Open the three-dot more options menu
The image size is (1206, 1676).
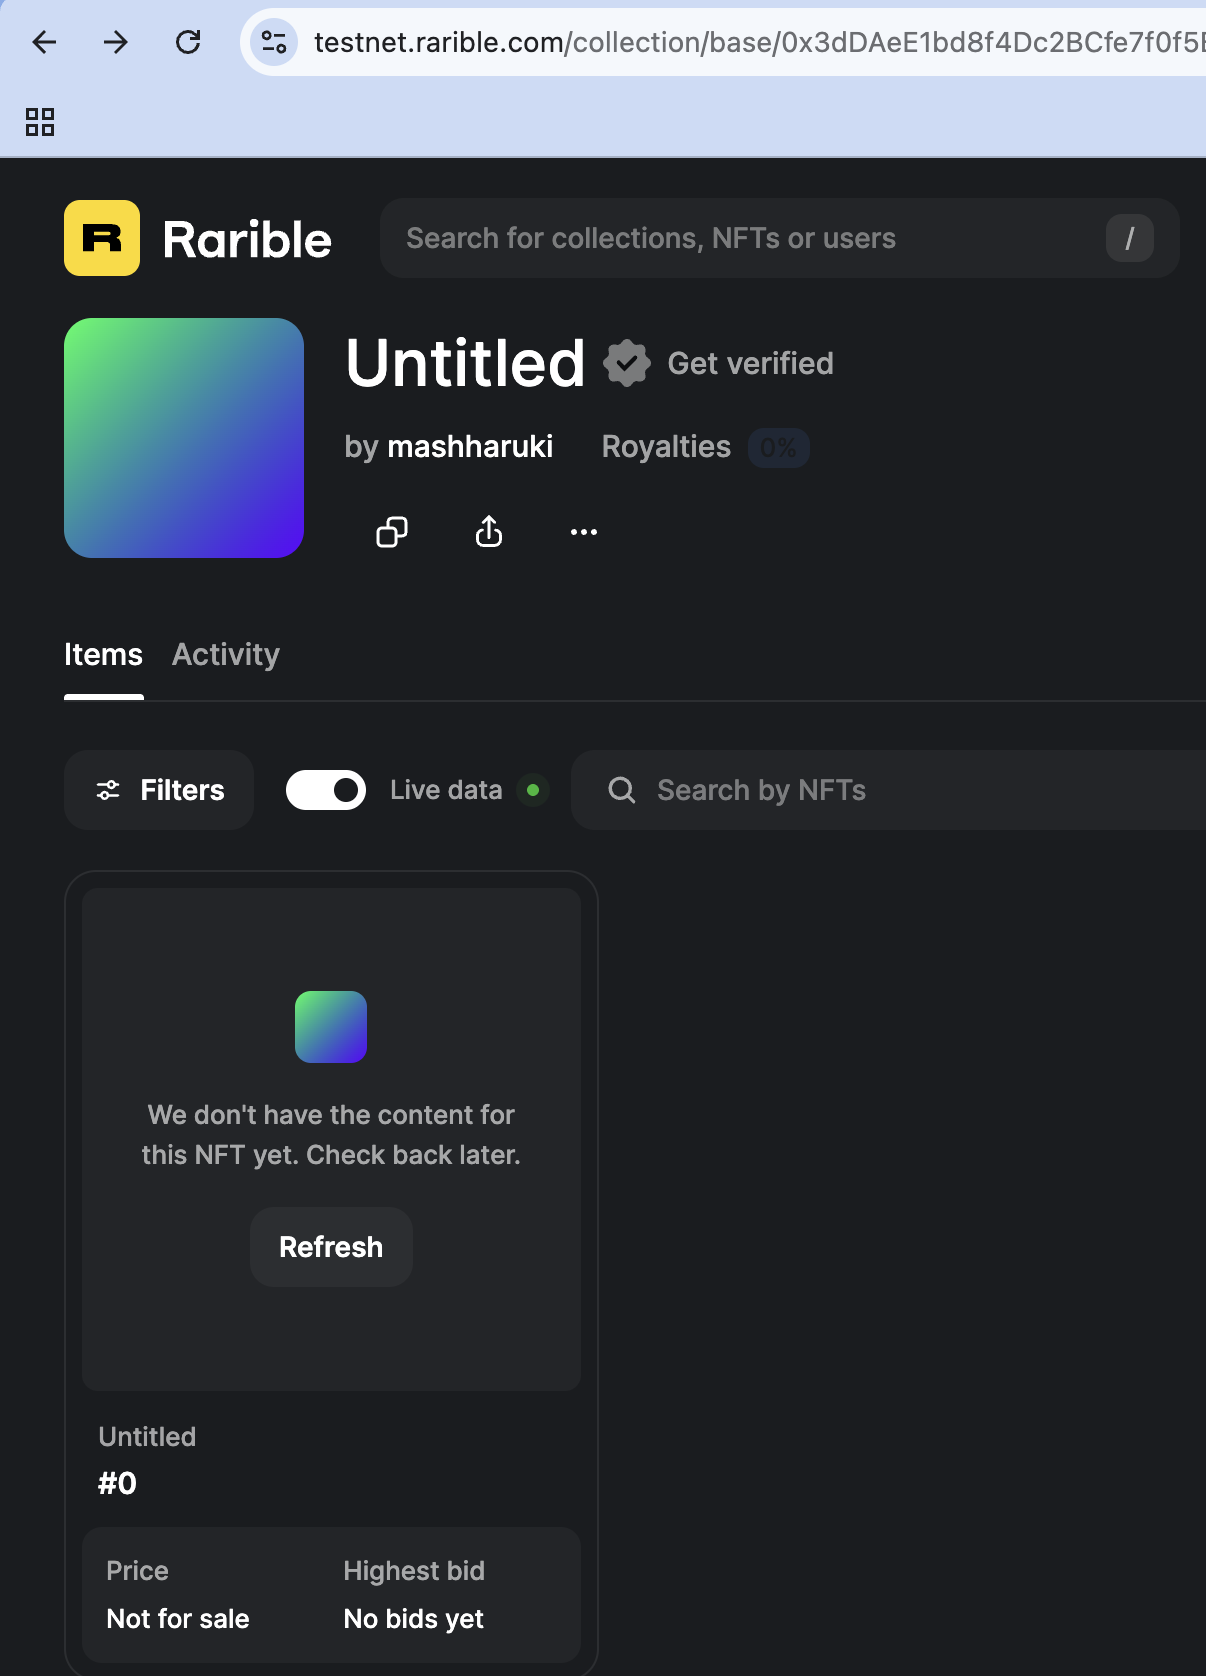tap(584, 532)
